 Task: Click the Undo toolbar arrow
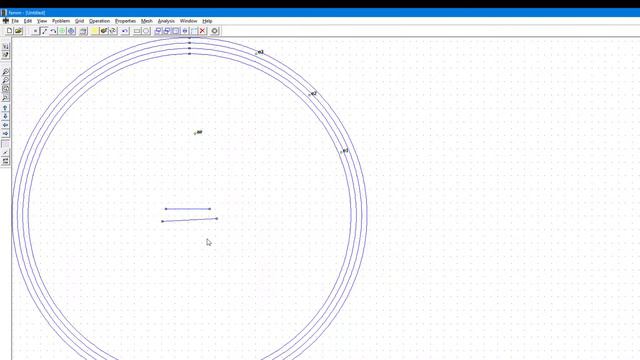(125, 31)
